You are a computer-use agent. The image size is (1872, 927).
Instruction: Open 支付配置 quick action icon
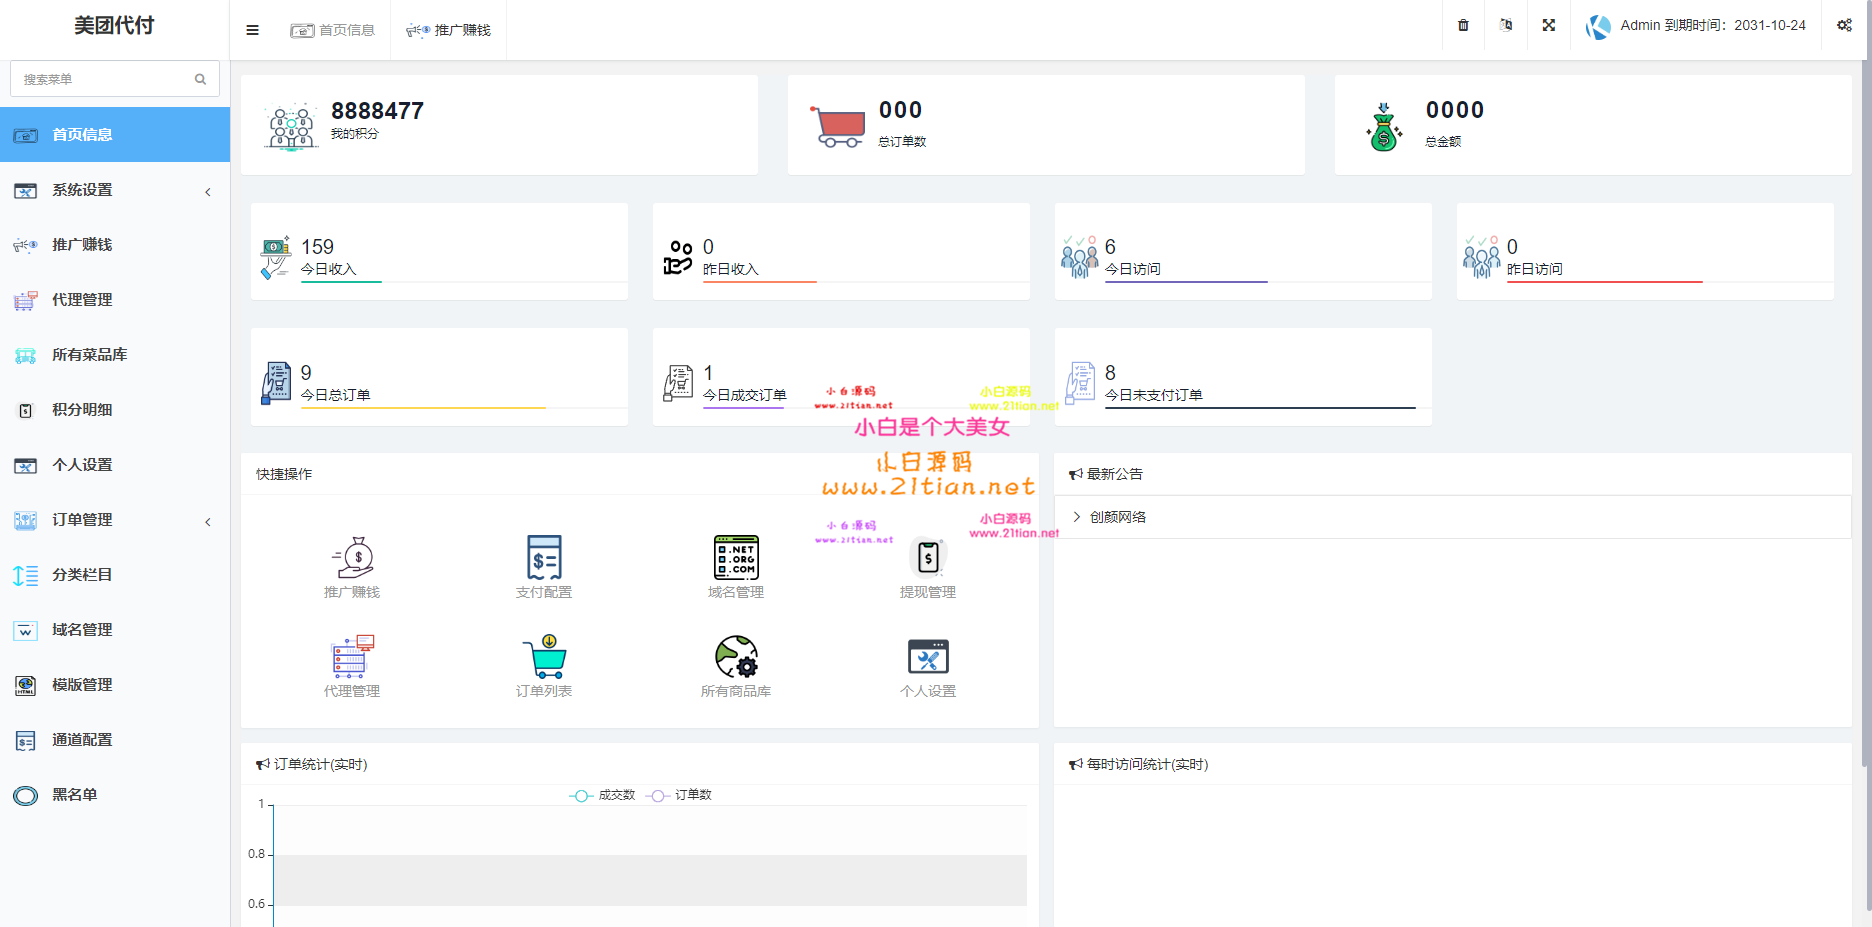[544, 558]
